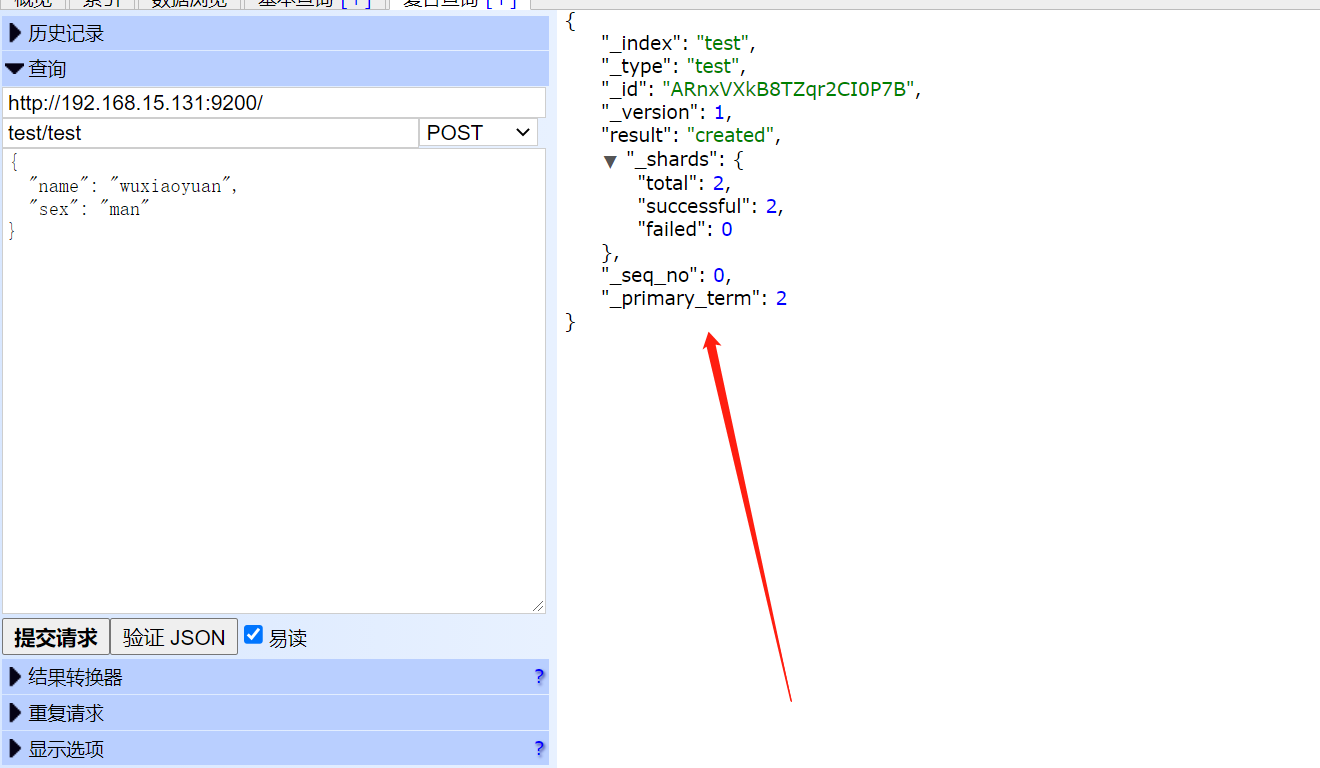The width and height of the screenshot is (1320, 768).
Task: Click the _id value in the response
Action: [788, 89]
